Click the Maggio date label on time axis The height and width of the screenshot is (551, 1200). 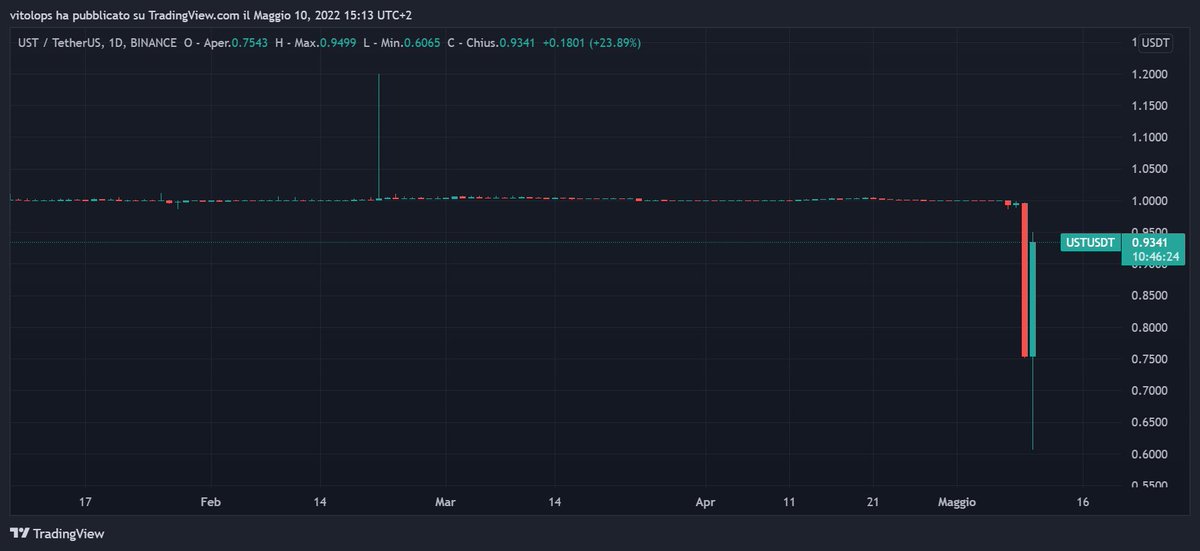957,501
